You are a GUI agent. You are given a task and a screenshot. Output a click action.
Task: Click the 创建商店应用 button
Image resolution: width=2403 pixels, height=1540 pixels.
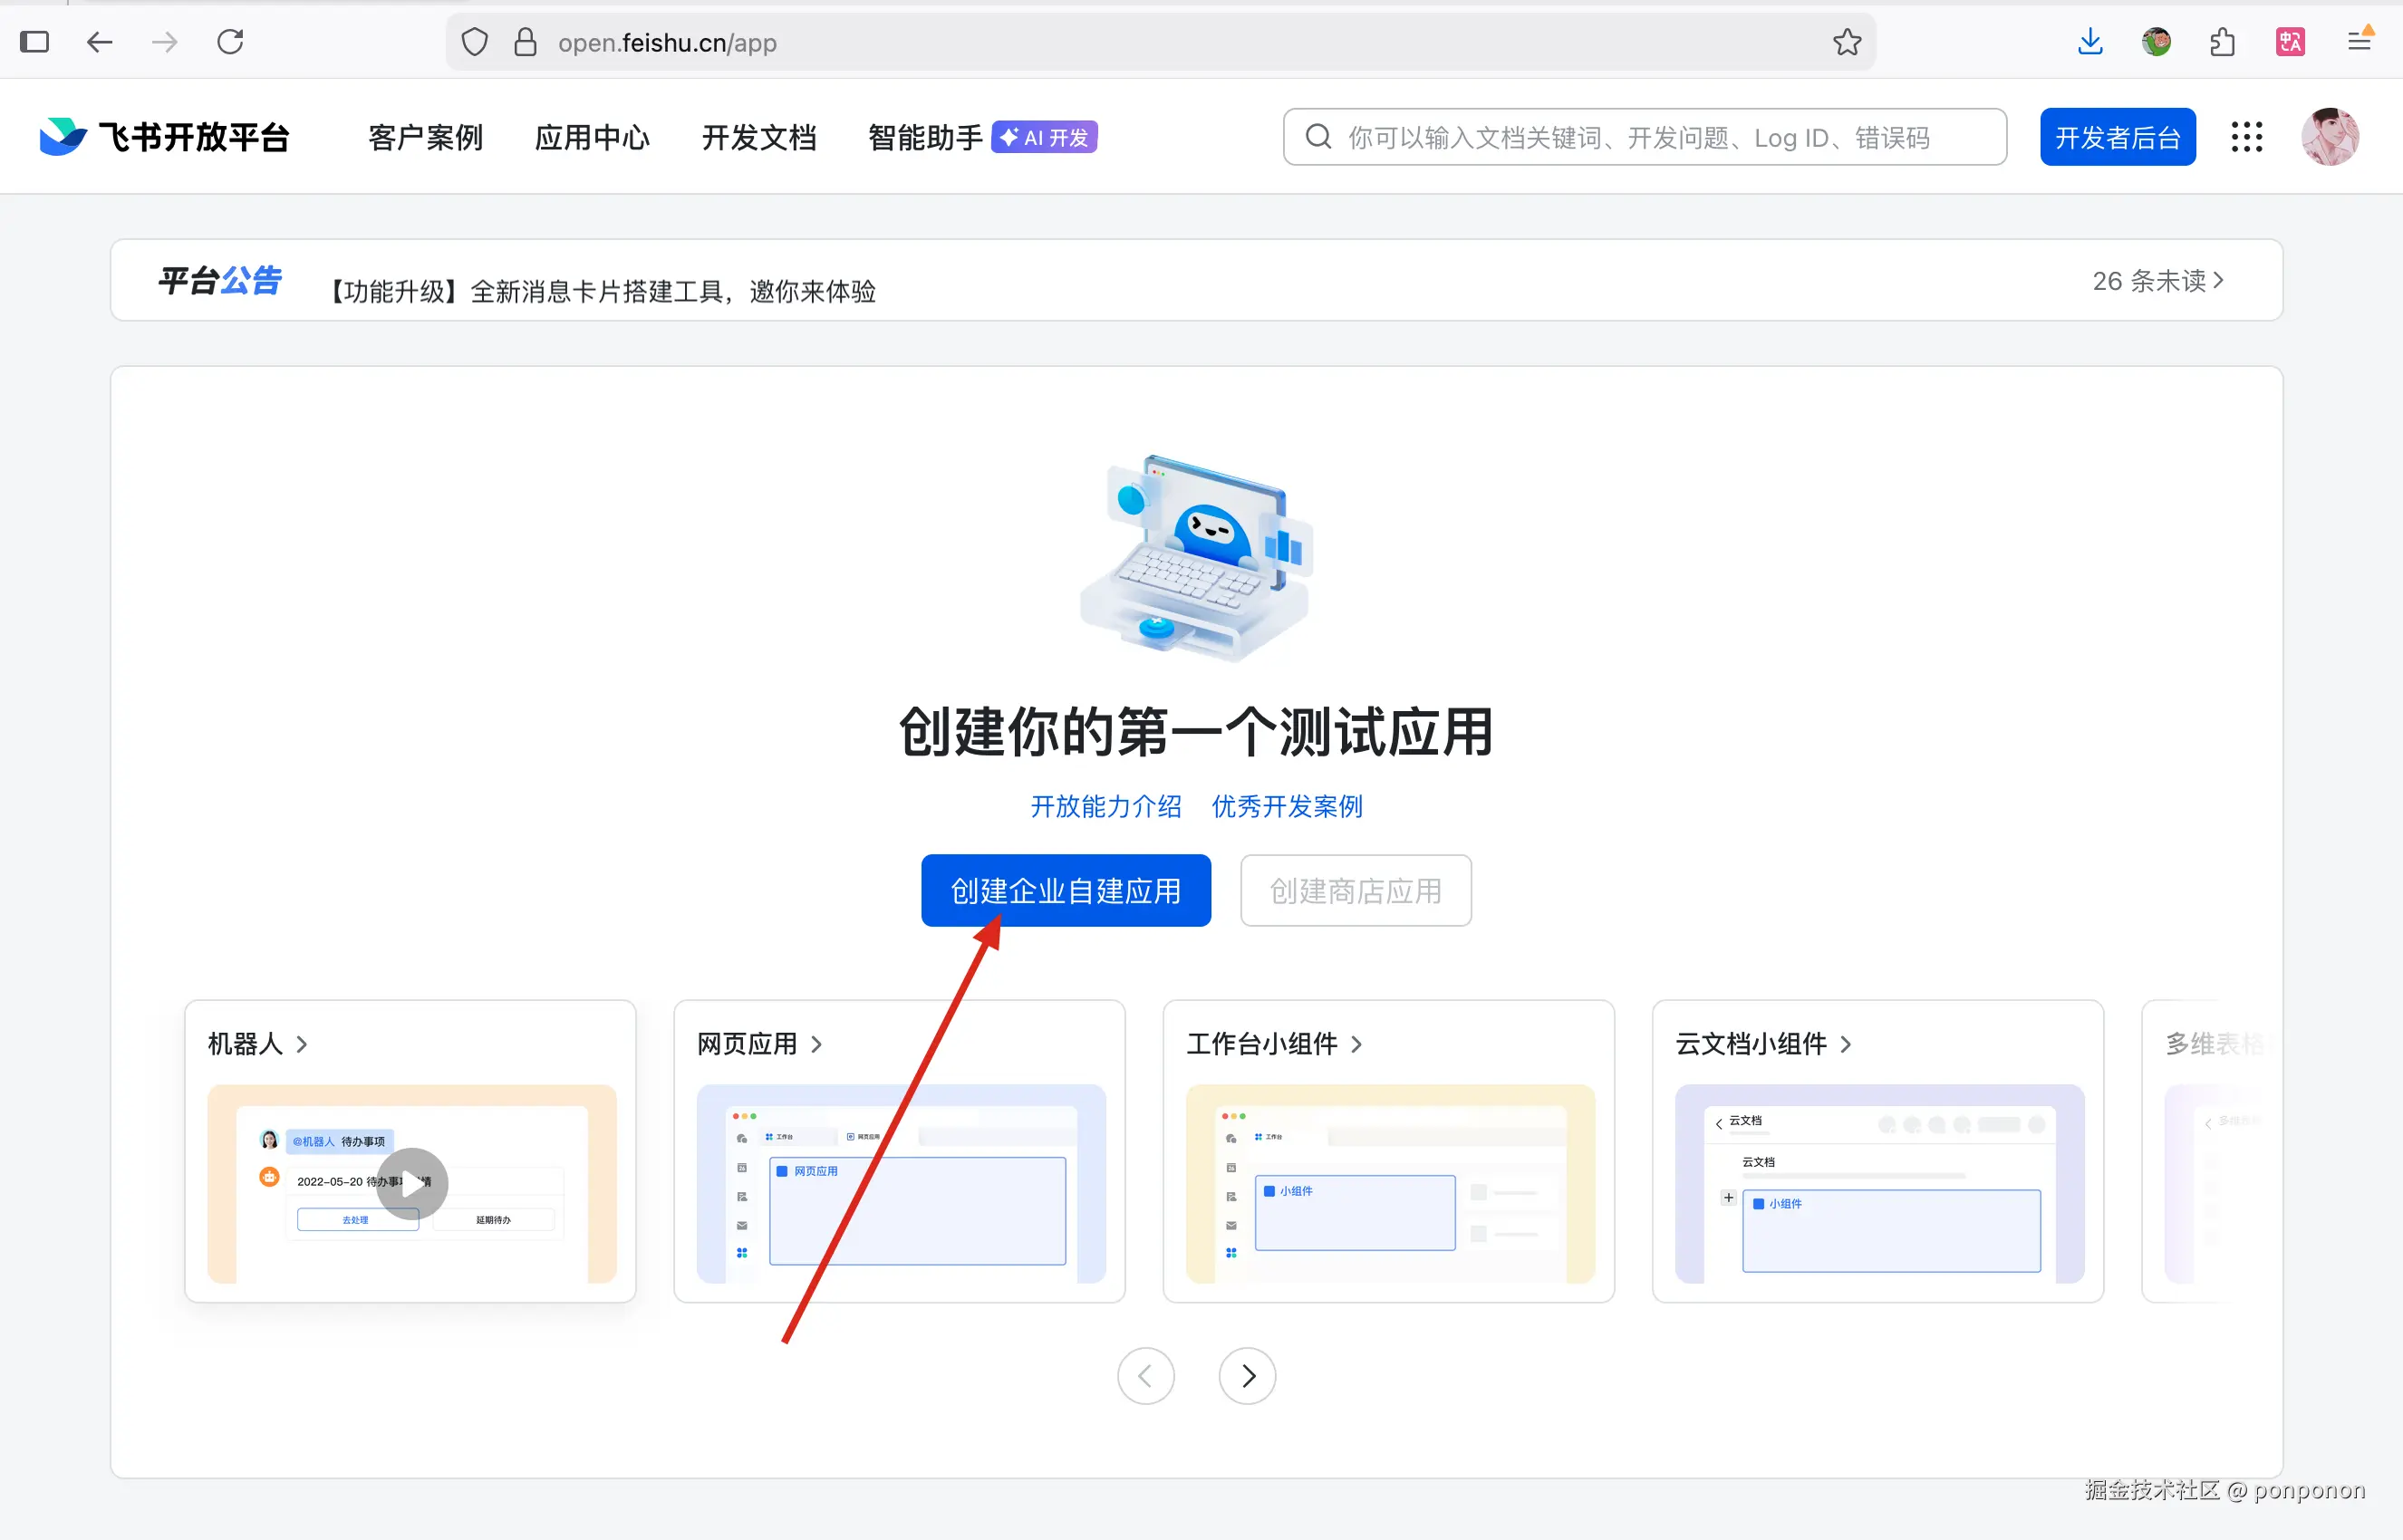tap(1356, 890)
